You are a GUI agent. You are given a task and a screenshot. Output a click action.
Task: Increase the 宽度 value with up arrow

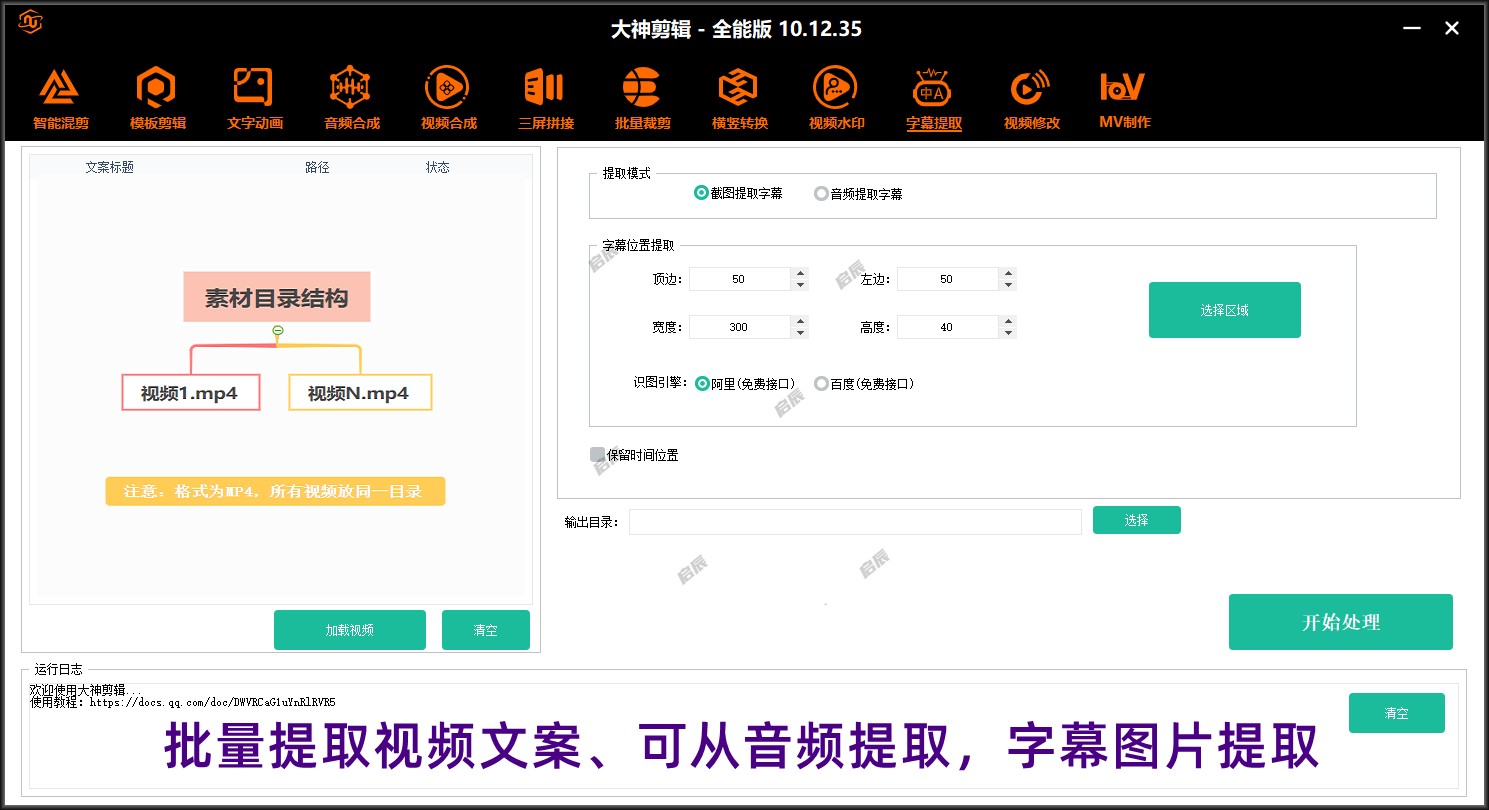[x=799, y=321]
